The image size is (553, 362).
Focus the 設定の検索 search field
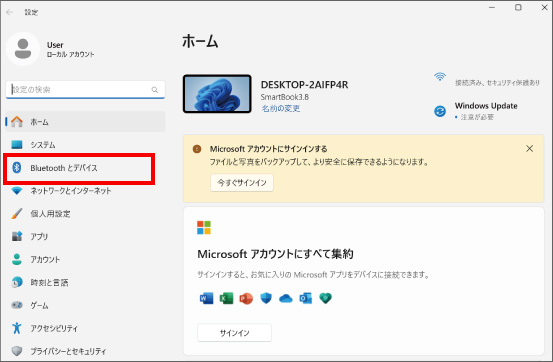tap(85, 90)
